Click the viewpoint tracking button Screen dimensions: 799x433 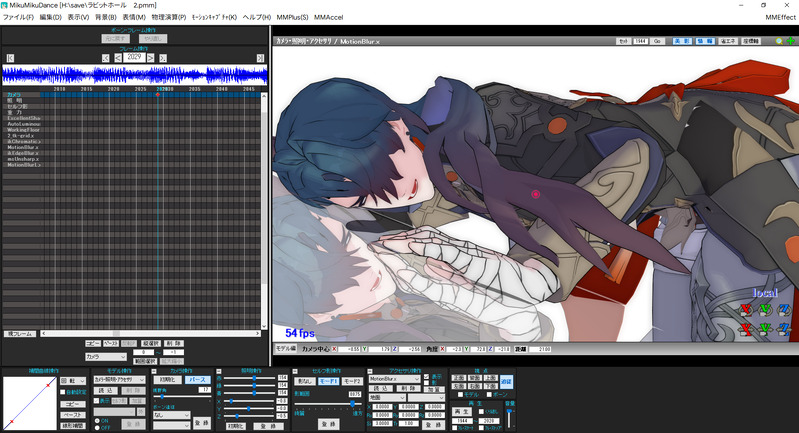coord(507,382)
